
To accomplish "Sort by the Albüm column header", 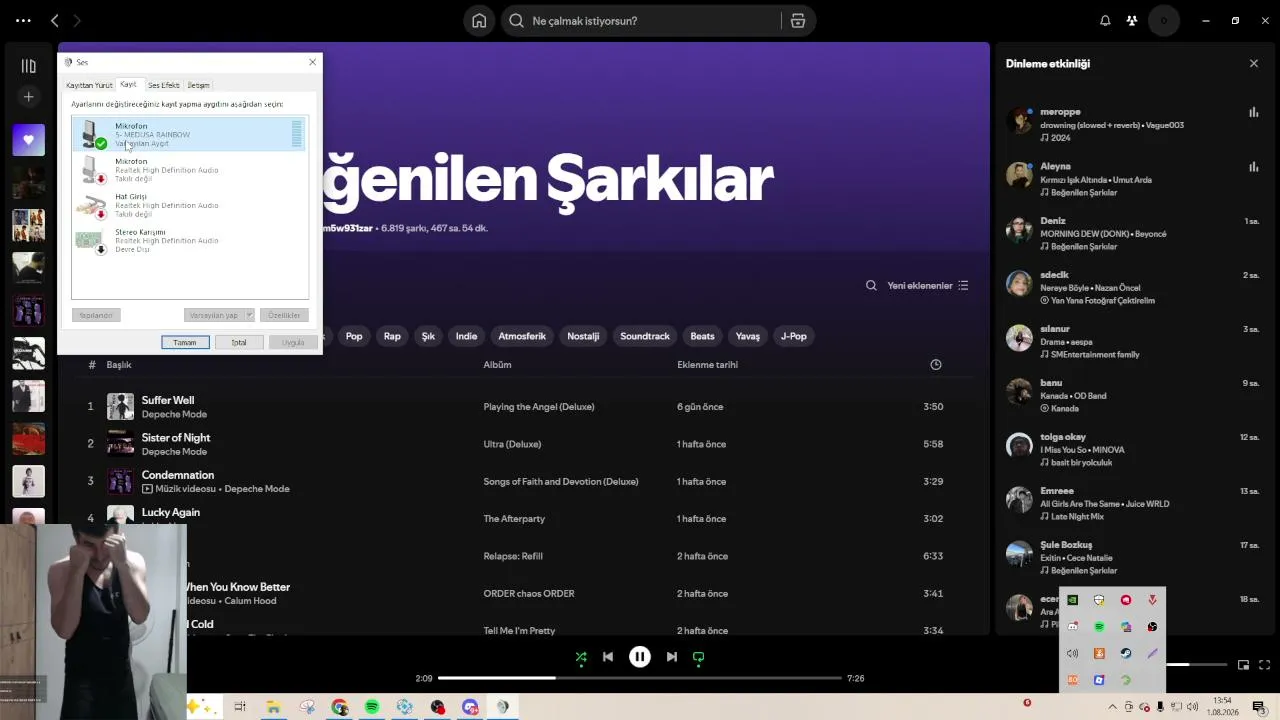I will click(x=497, y=365).
